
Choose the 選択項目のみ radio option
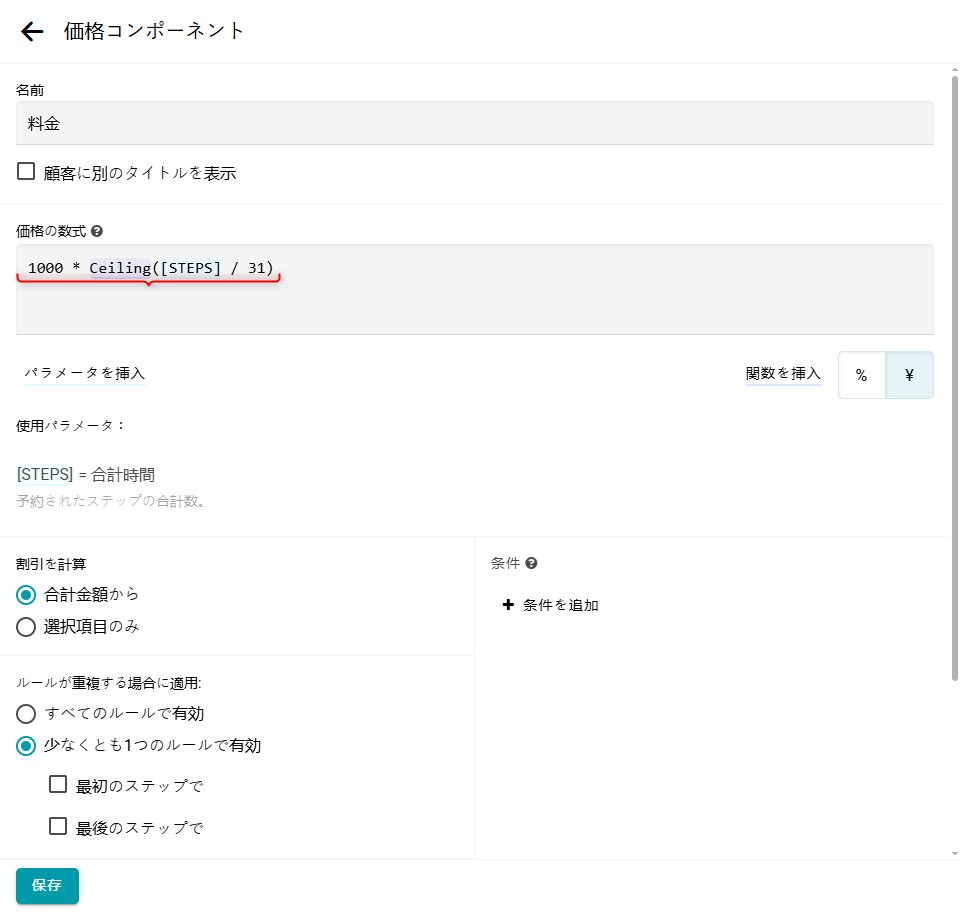(x=27, y=627)
